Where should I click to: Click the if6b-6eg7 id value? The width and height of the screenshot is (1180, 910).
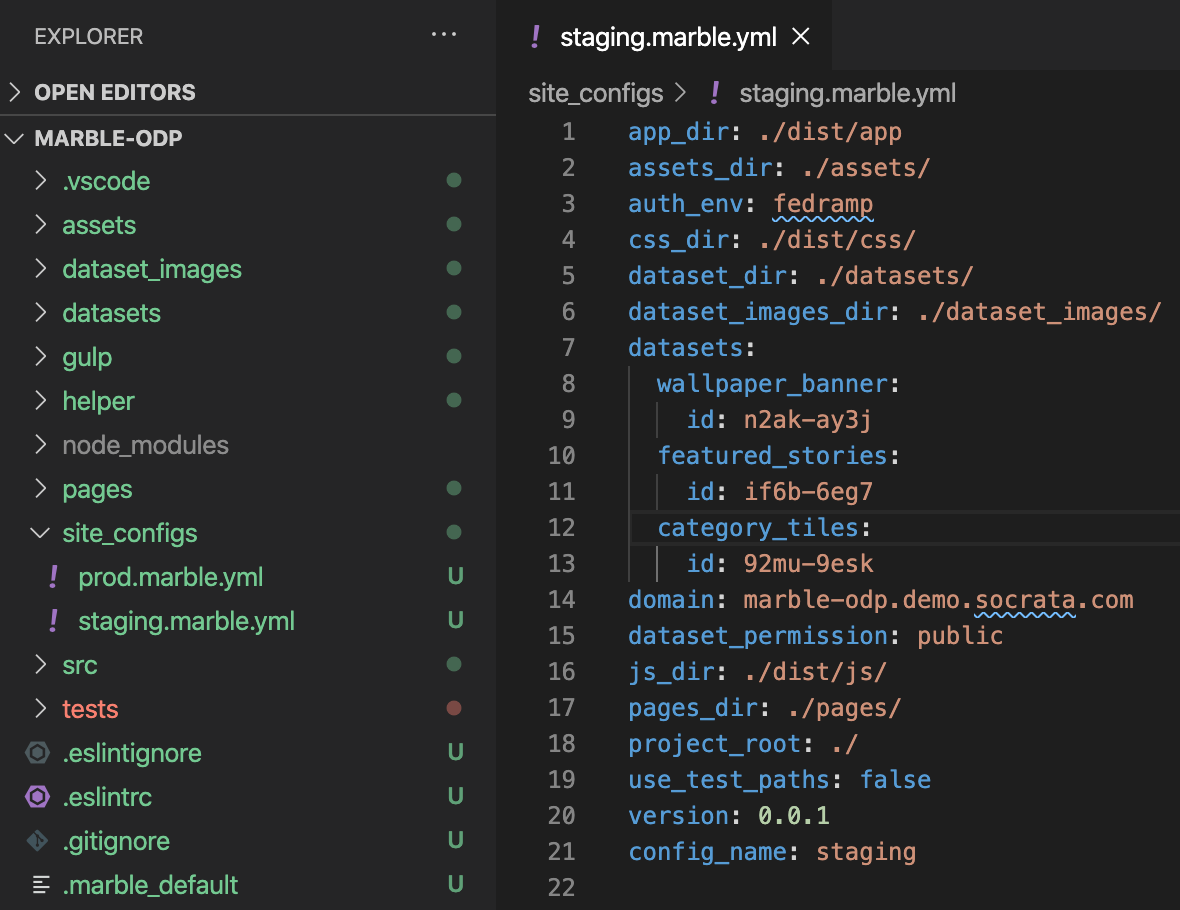tap(808, 492)
